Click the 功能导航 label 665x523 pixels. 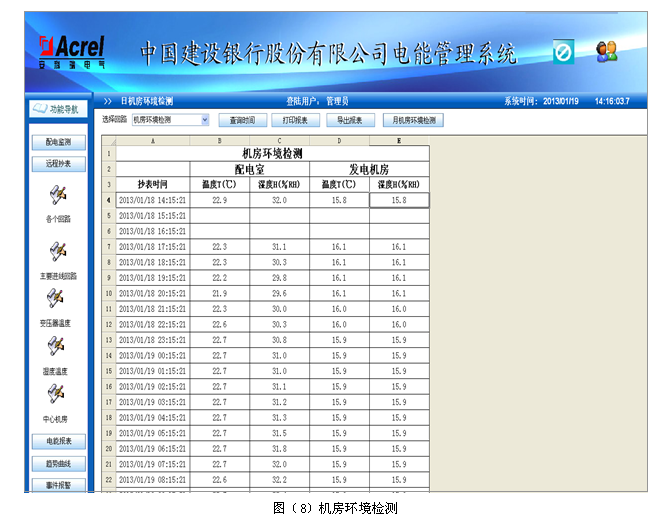tap(64, 109)
